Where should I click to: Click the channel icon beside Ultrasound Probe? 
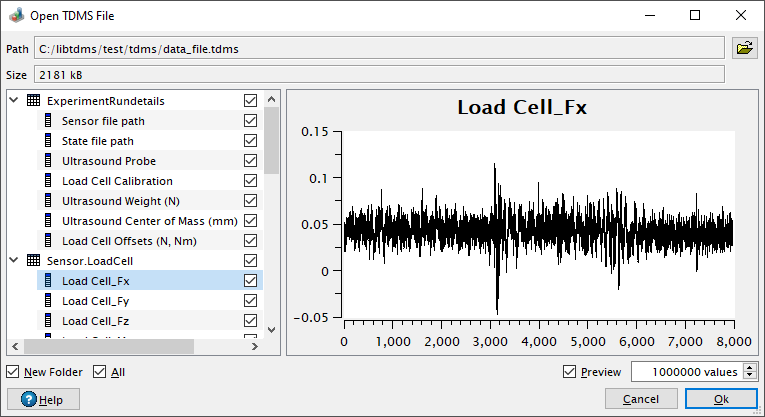coord(48,160)
